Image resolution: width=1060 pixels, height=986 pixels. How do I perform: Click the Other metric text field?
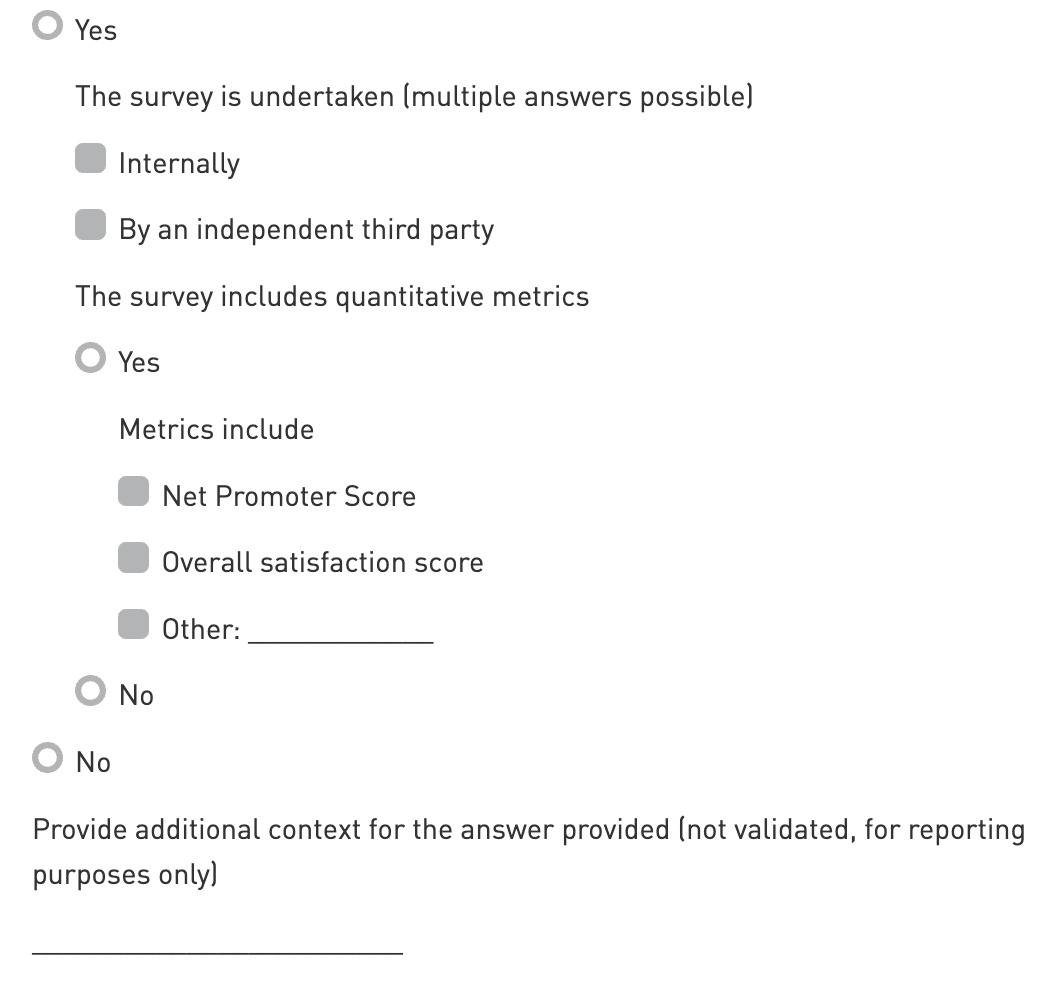(x=340, y=630)
